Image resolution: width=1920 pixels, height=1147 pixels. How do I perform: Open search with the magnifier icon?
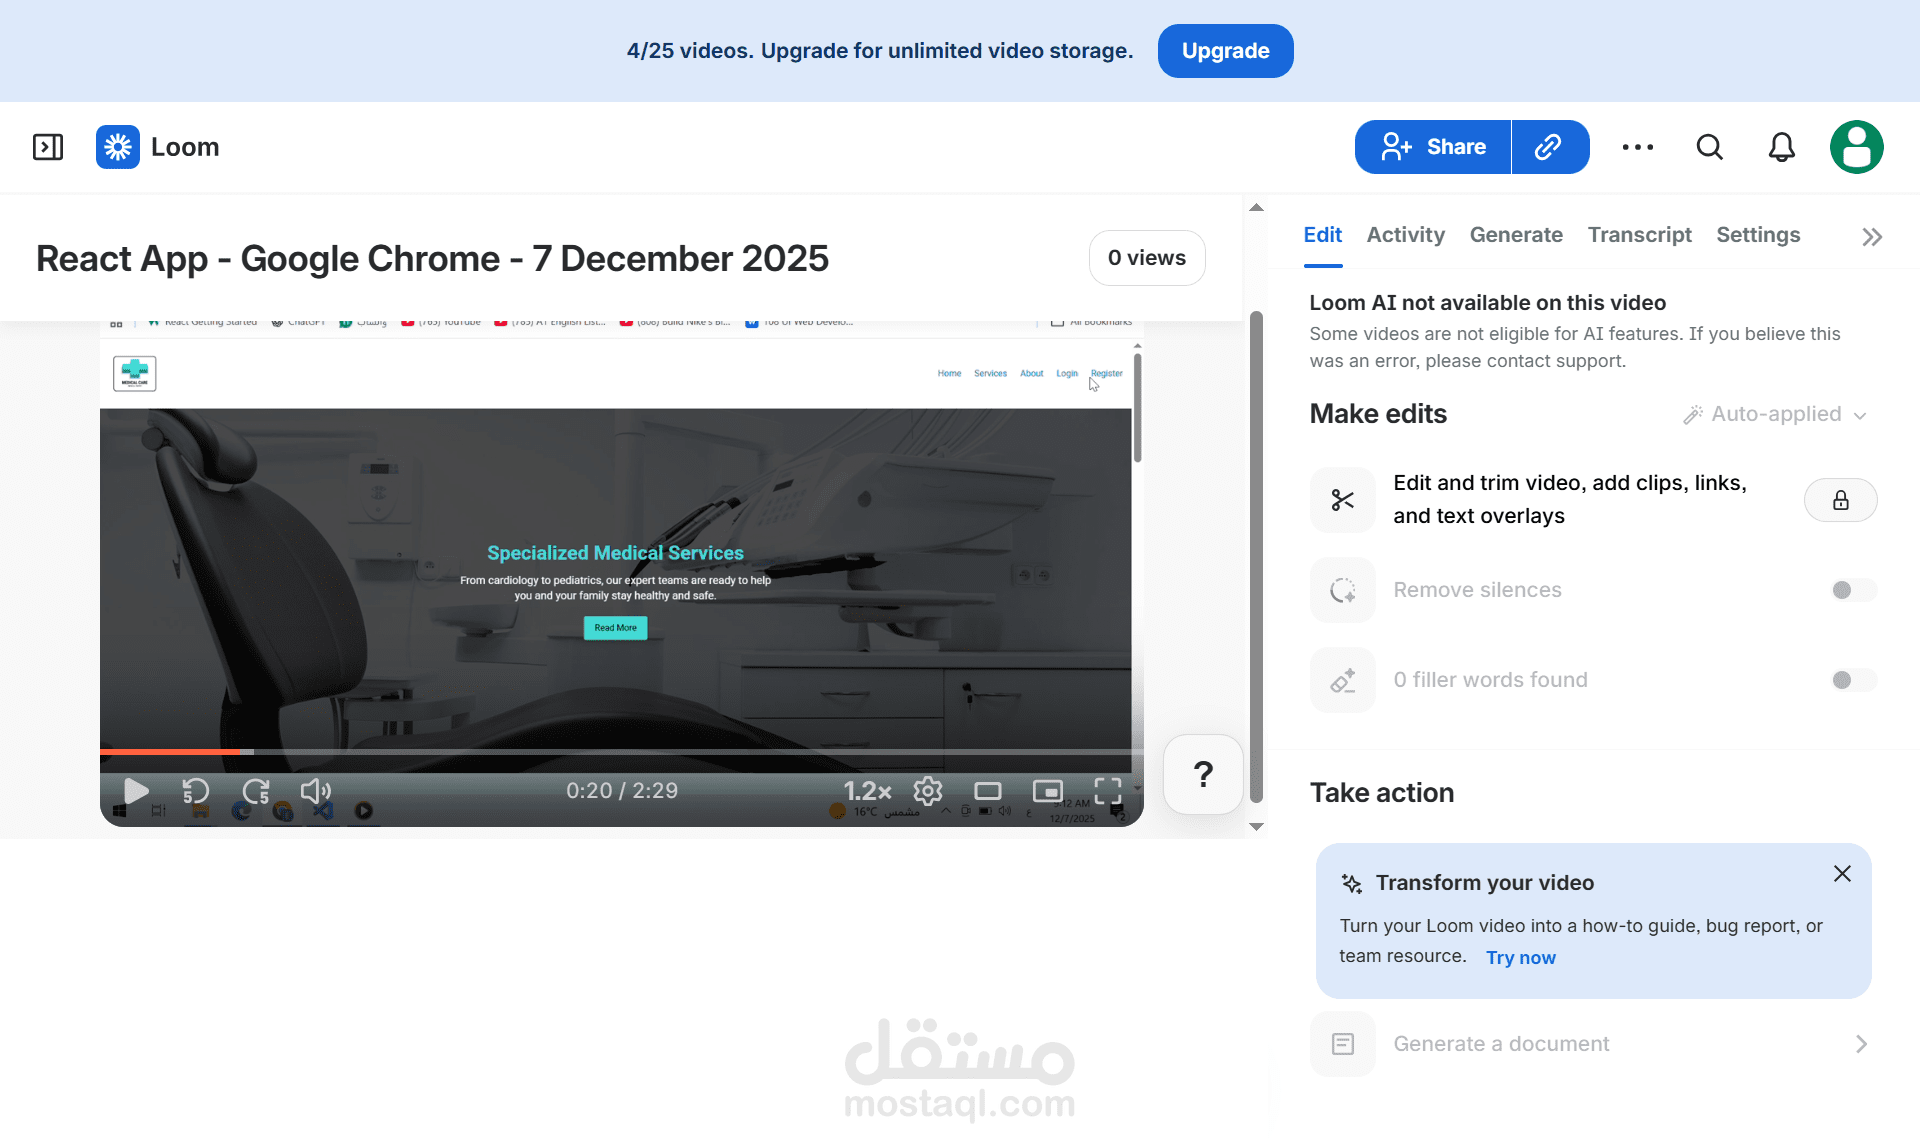point(1710,147)
